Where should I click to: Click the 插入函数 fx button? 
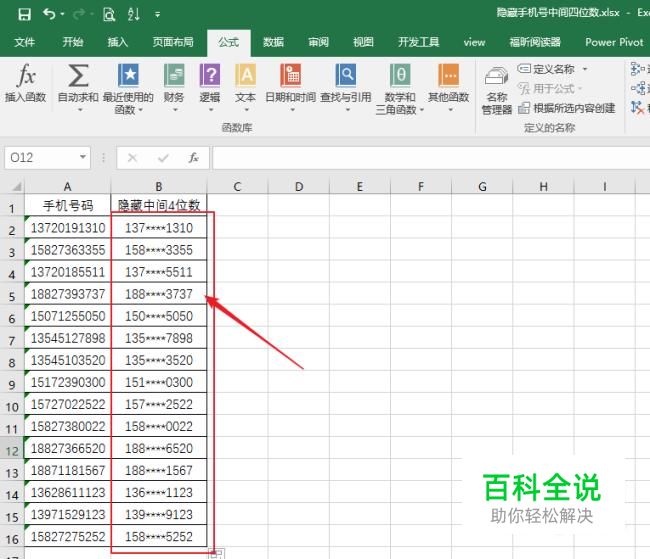click(25, 83)
